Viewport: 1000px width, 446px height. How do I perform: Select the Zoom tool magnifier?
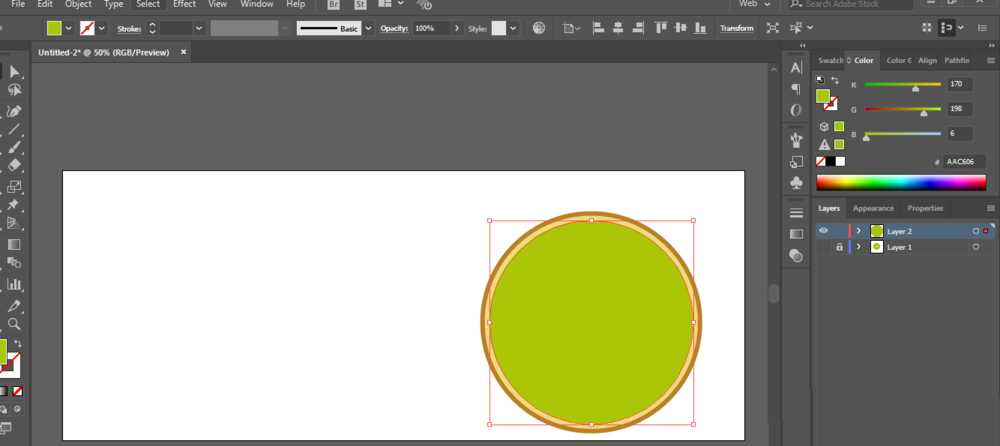pyautogui.click(x=14, y=324)
